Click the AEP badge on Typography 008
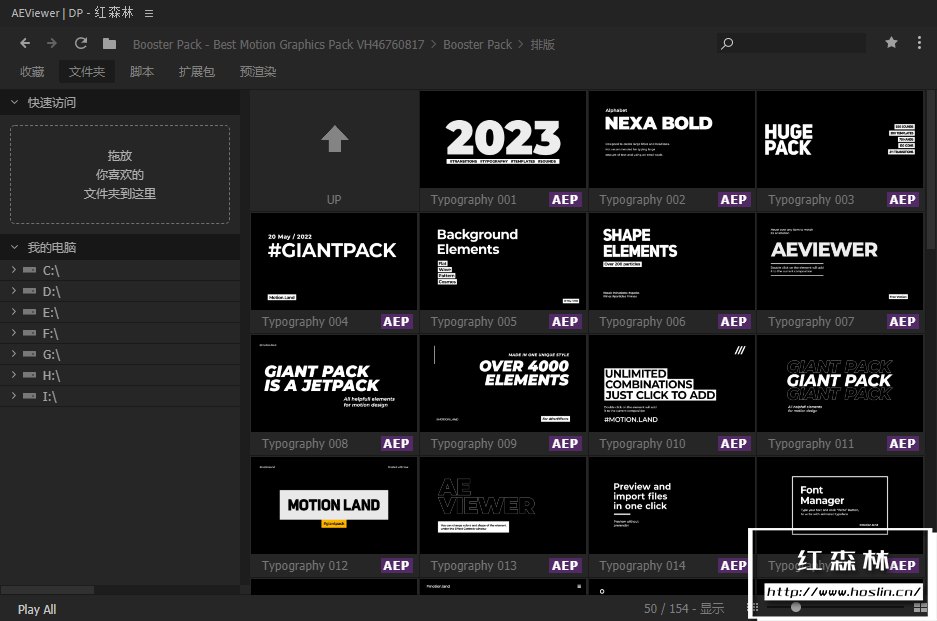937x621 pixels. point(396,443)
